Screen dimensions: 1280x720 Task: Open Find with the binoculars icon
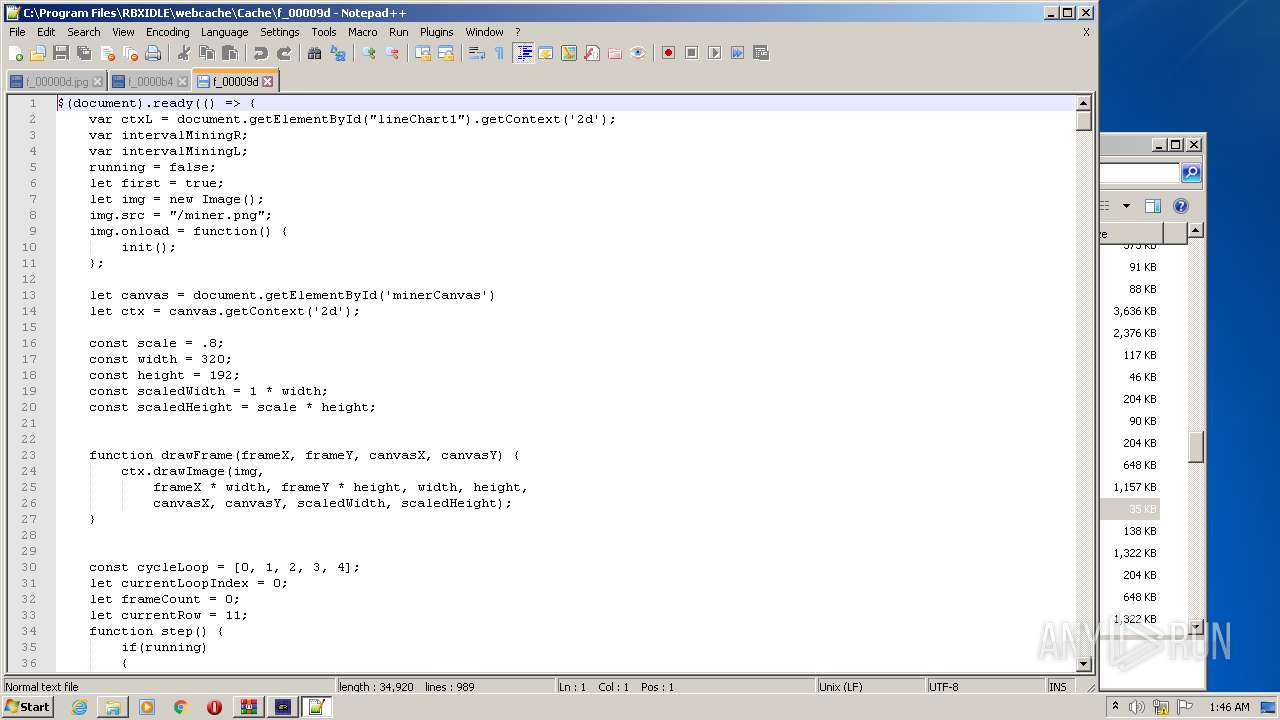(314, 53)
